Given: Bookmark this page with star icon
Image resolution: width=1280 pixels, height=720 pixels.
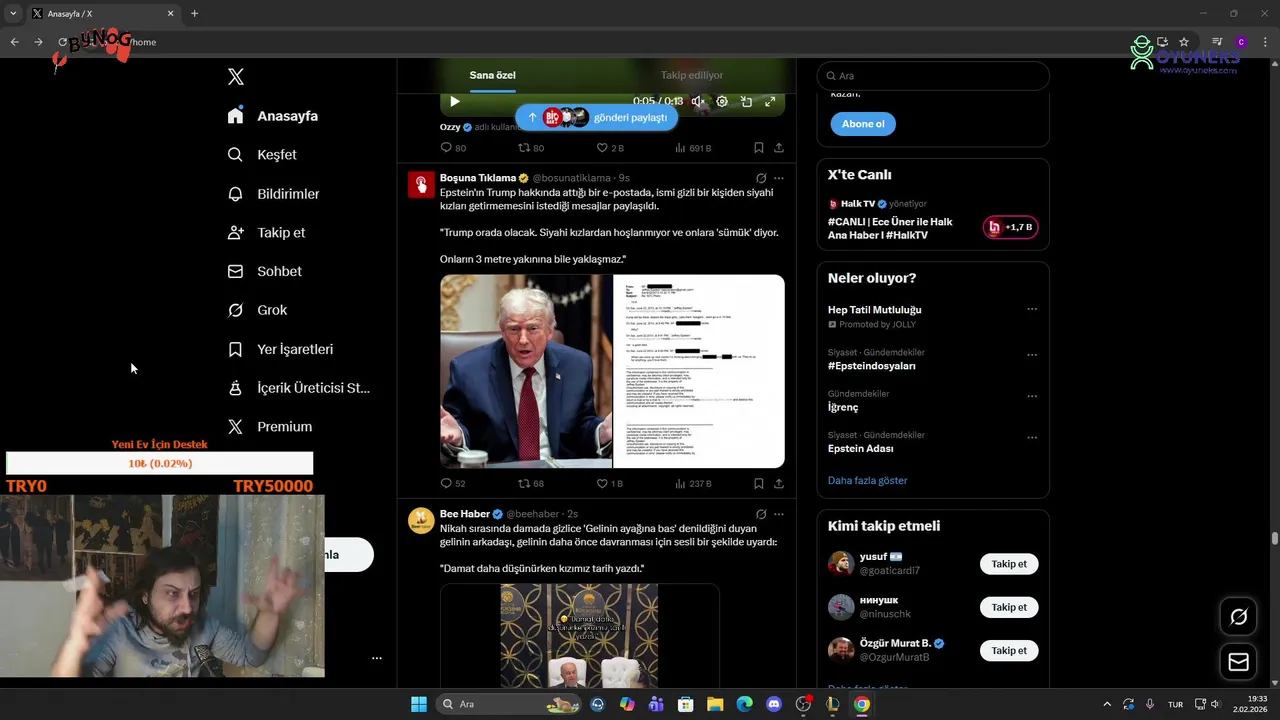Looking at the screenshot, I should click(1184, 42).
